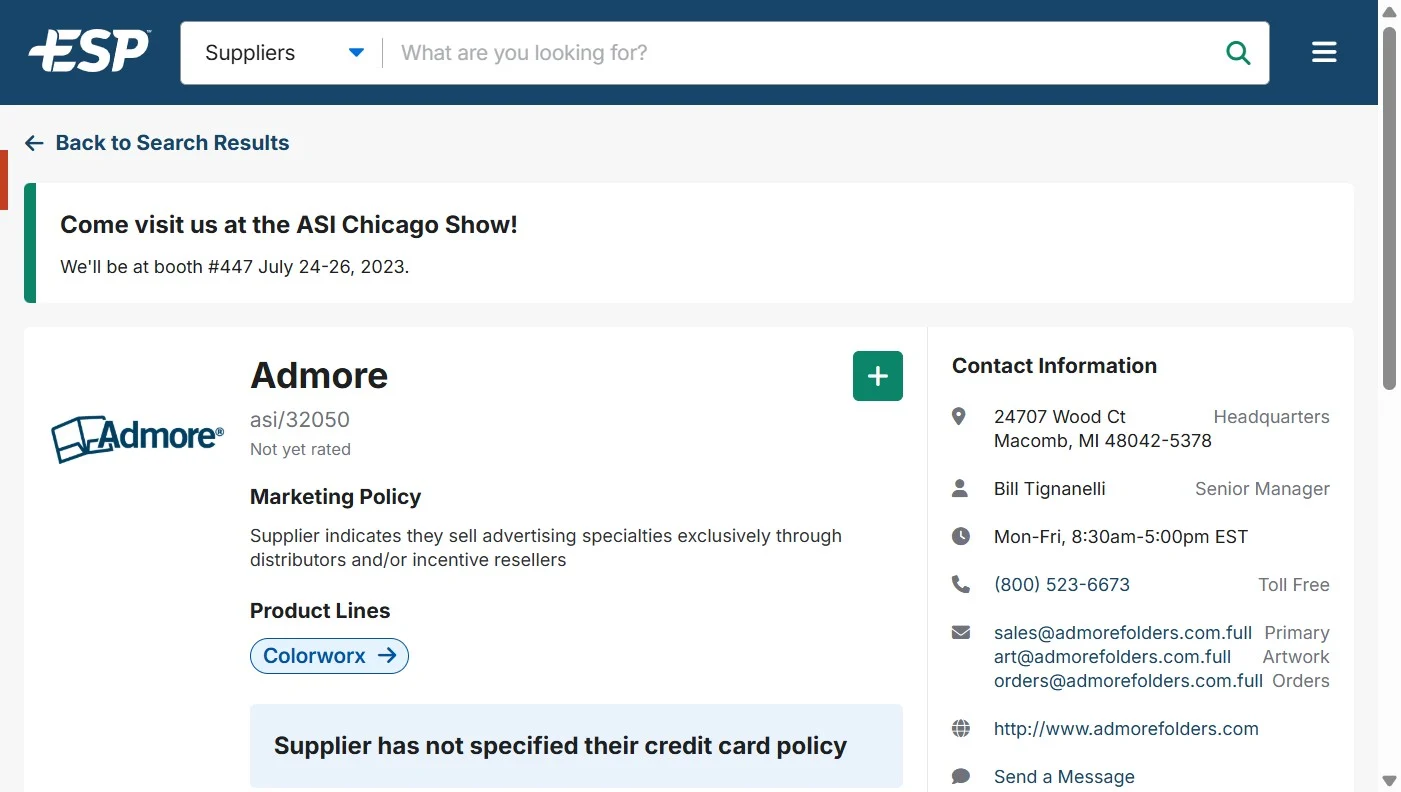Click the ASI Chicago Show announcement heading
The image size is (1401, 792).
pos(289,225)
